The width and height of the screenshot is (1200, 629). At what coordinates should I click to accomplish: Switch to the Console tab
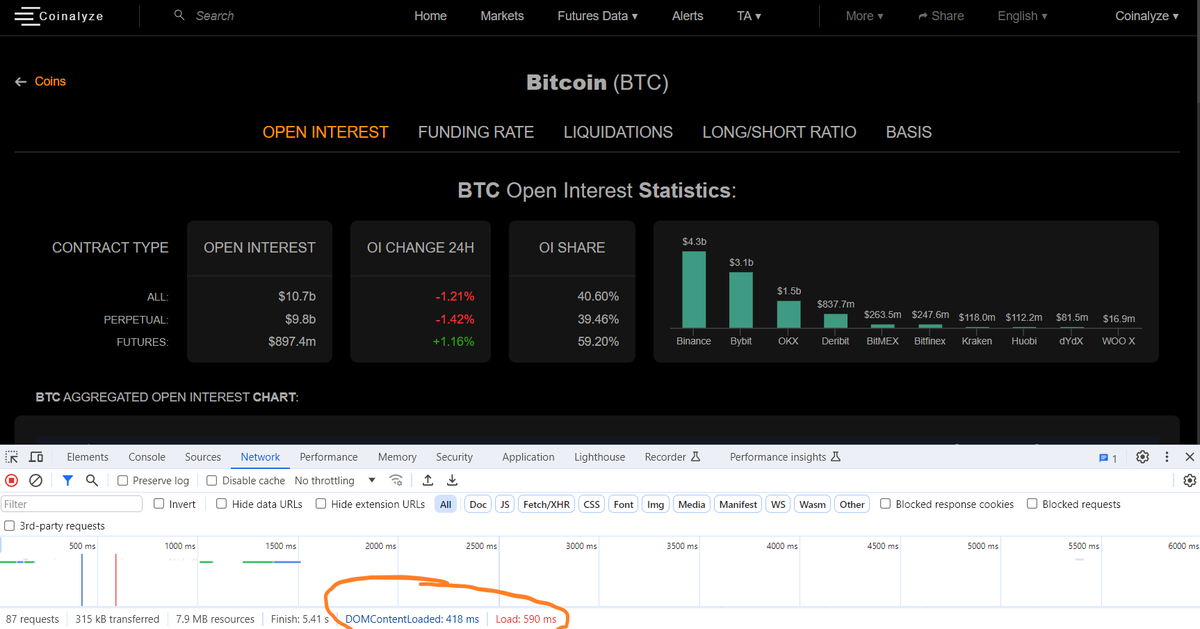(x=147, y=457)
